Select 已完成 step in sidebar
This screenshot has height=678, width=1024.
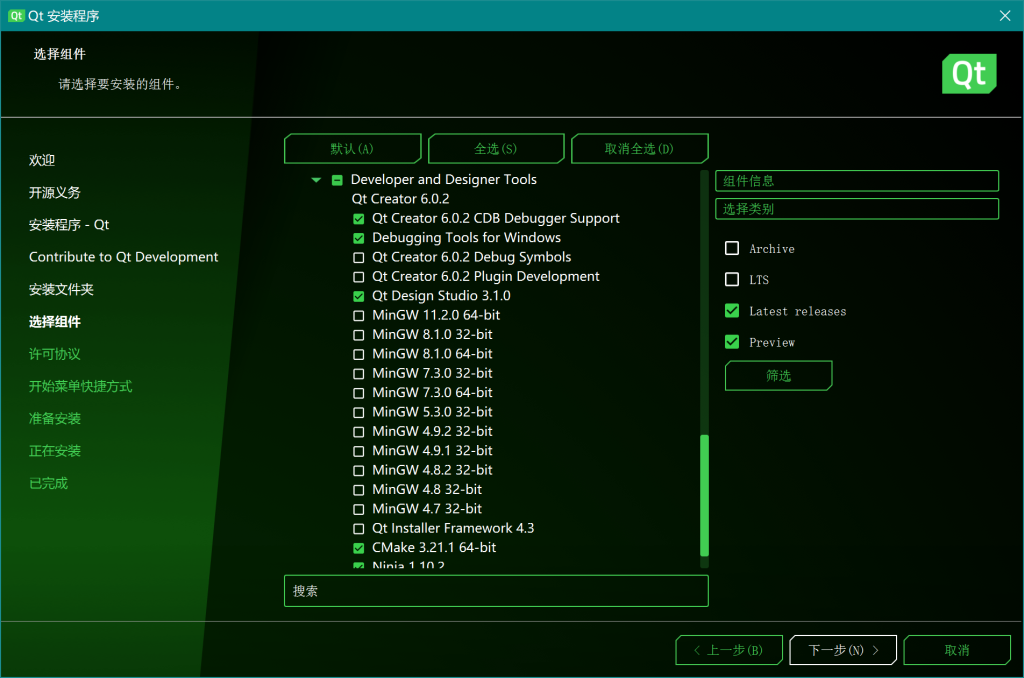pyautogui.click(x=48, y=483)
